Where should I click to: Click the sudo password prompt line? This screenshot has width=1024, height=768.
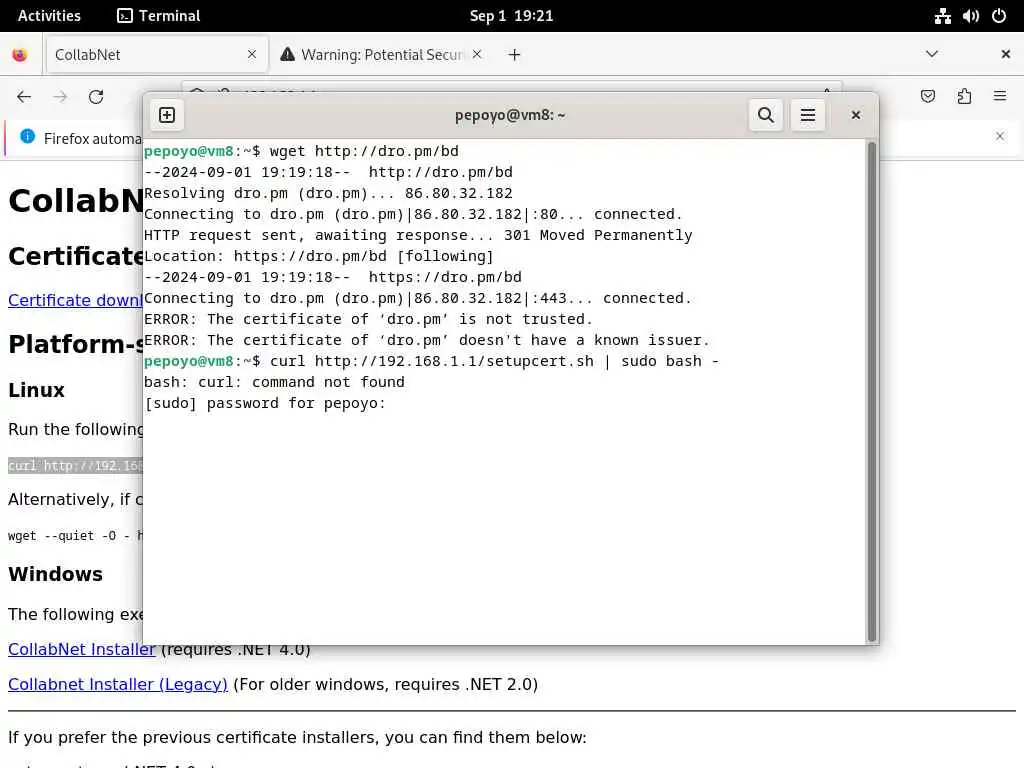click(x=264, y=403)
